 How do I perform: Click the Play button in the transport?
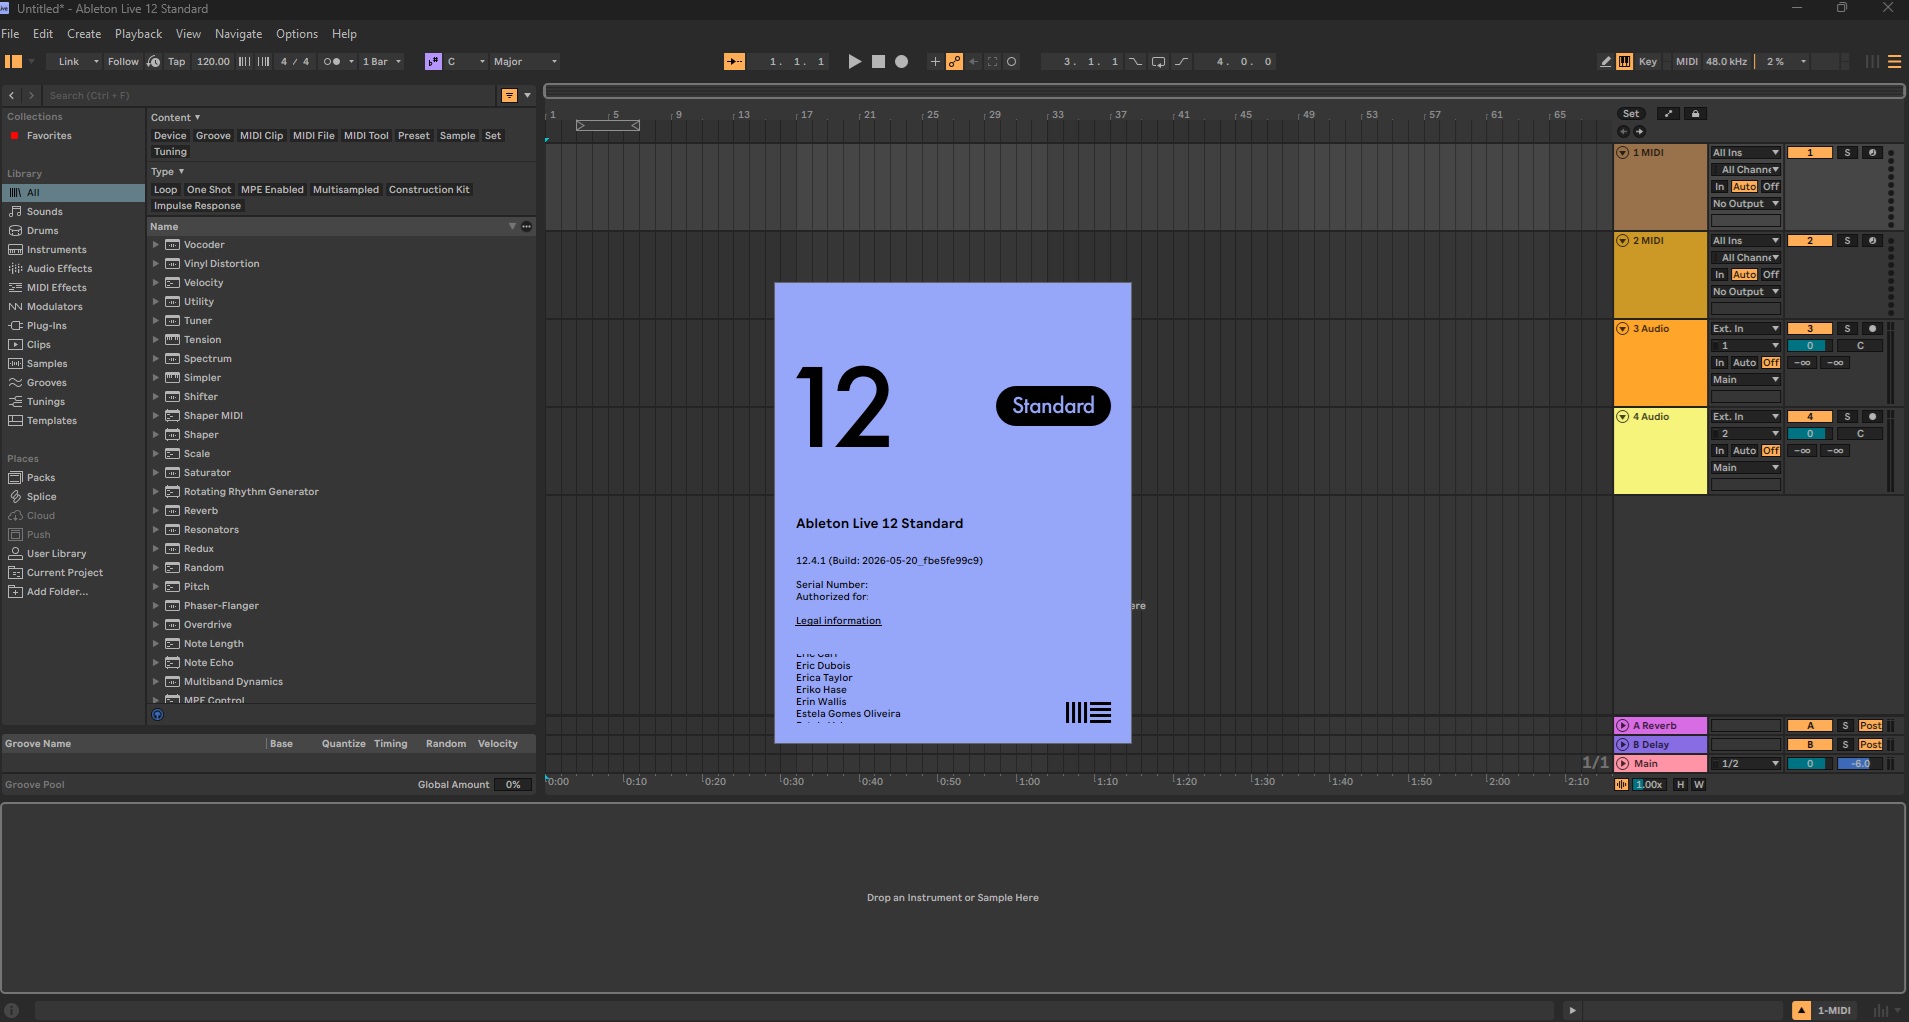point(854,62)
